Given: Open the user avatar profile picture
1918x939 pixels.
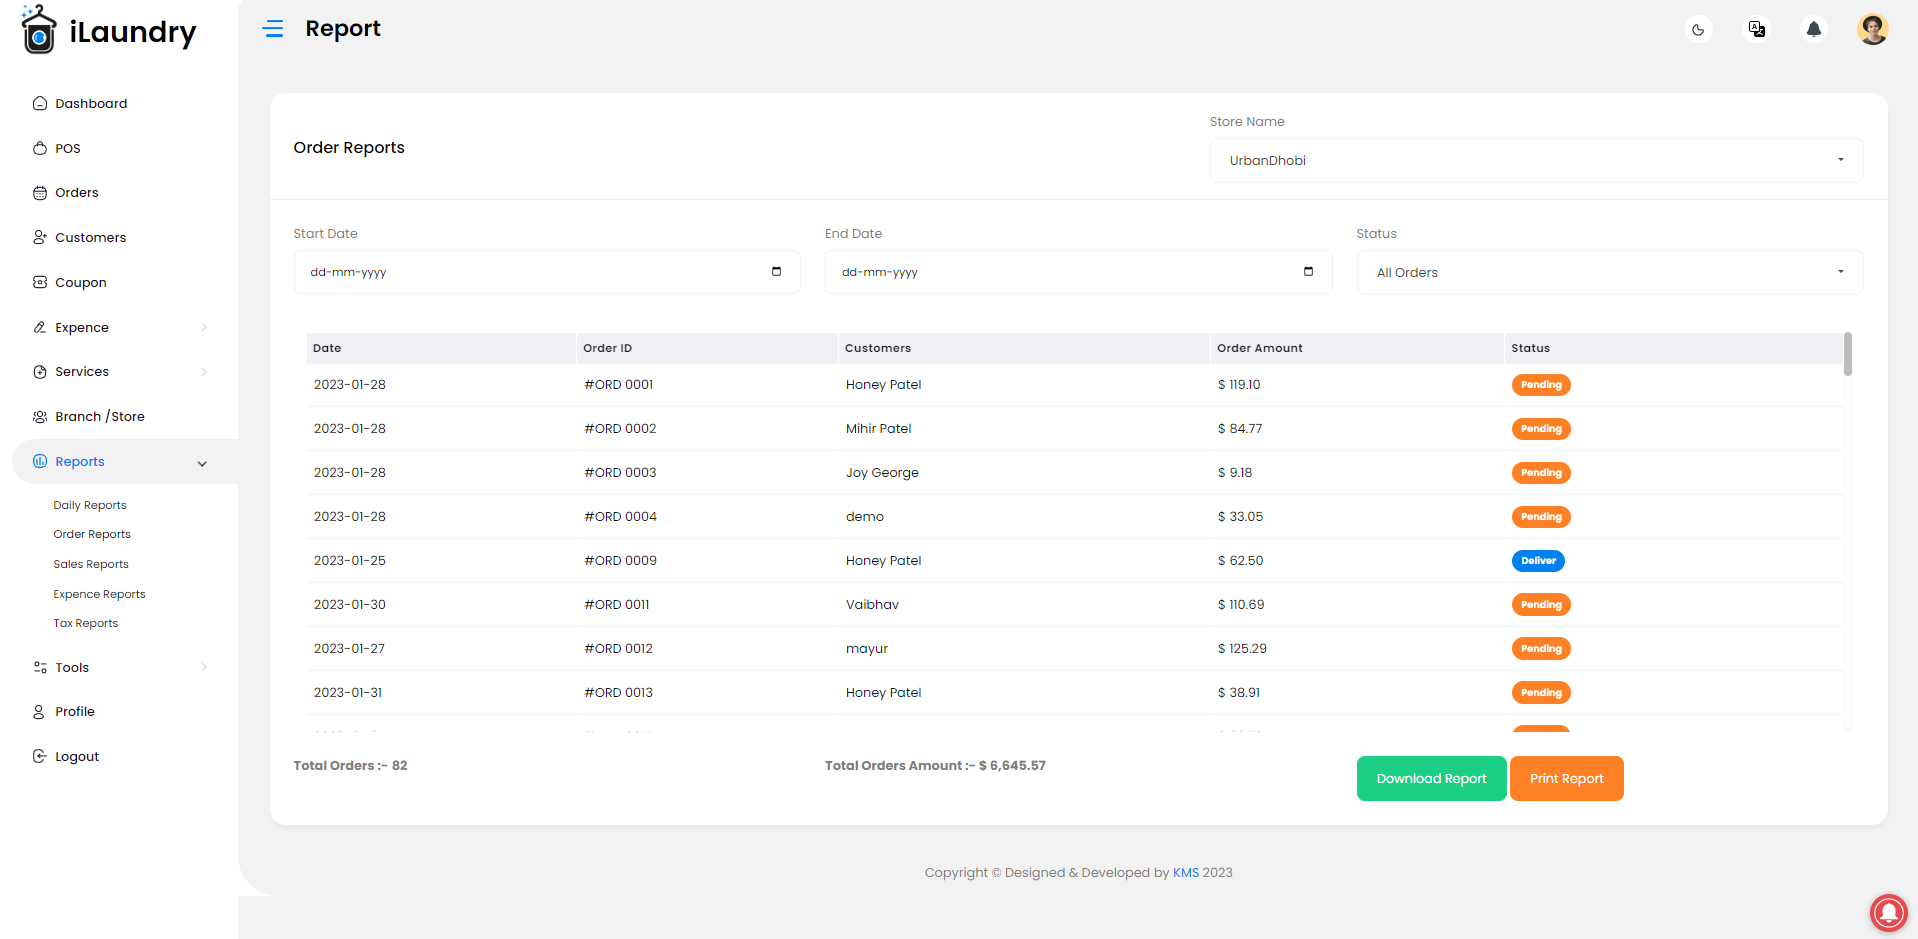Looking at the screenshot, I should (1873, 29).
